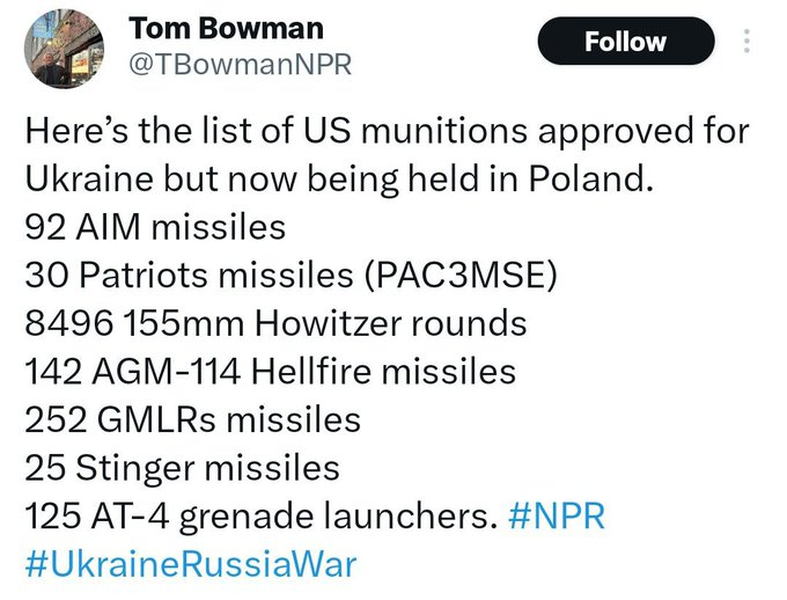This screenshot has width=787, height=600.
Task: Follow Tom Bowman with the Follow button
Action: point(626,41)
